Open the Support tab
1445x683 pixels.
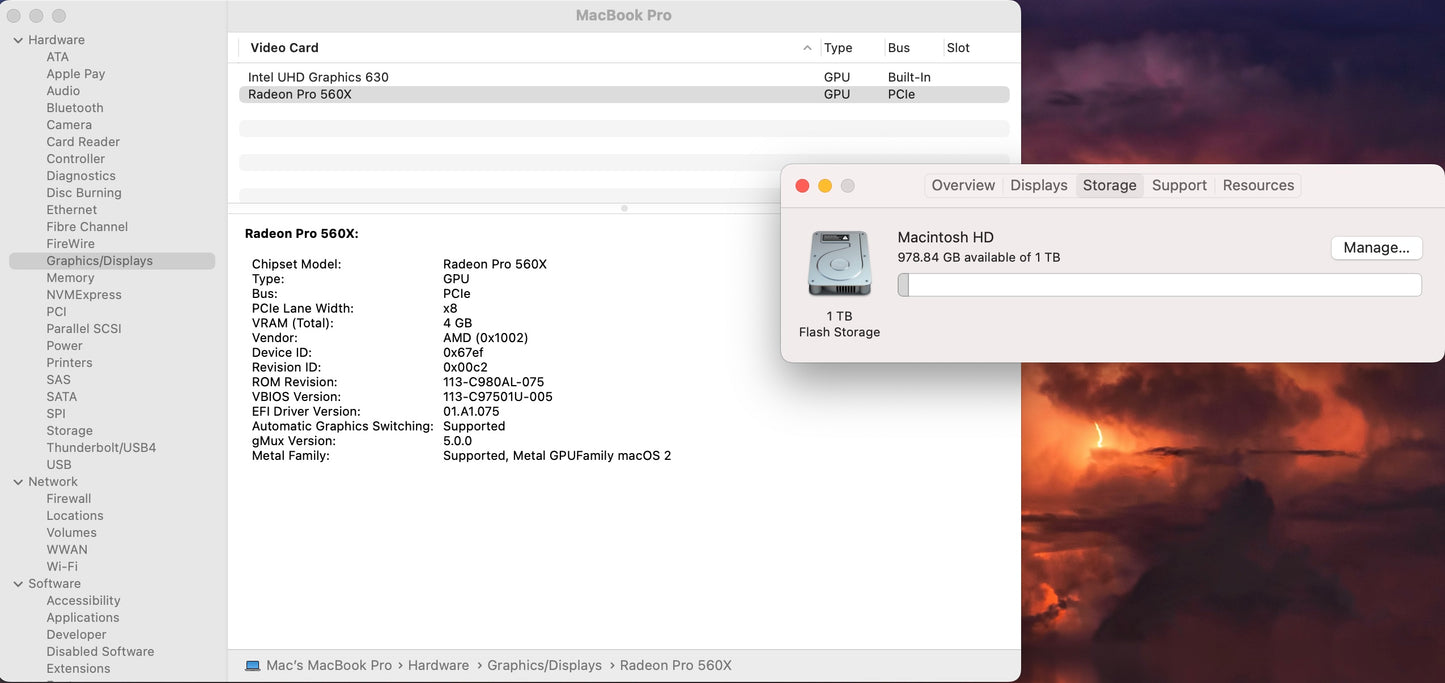point(1179,185)
